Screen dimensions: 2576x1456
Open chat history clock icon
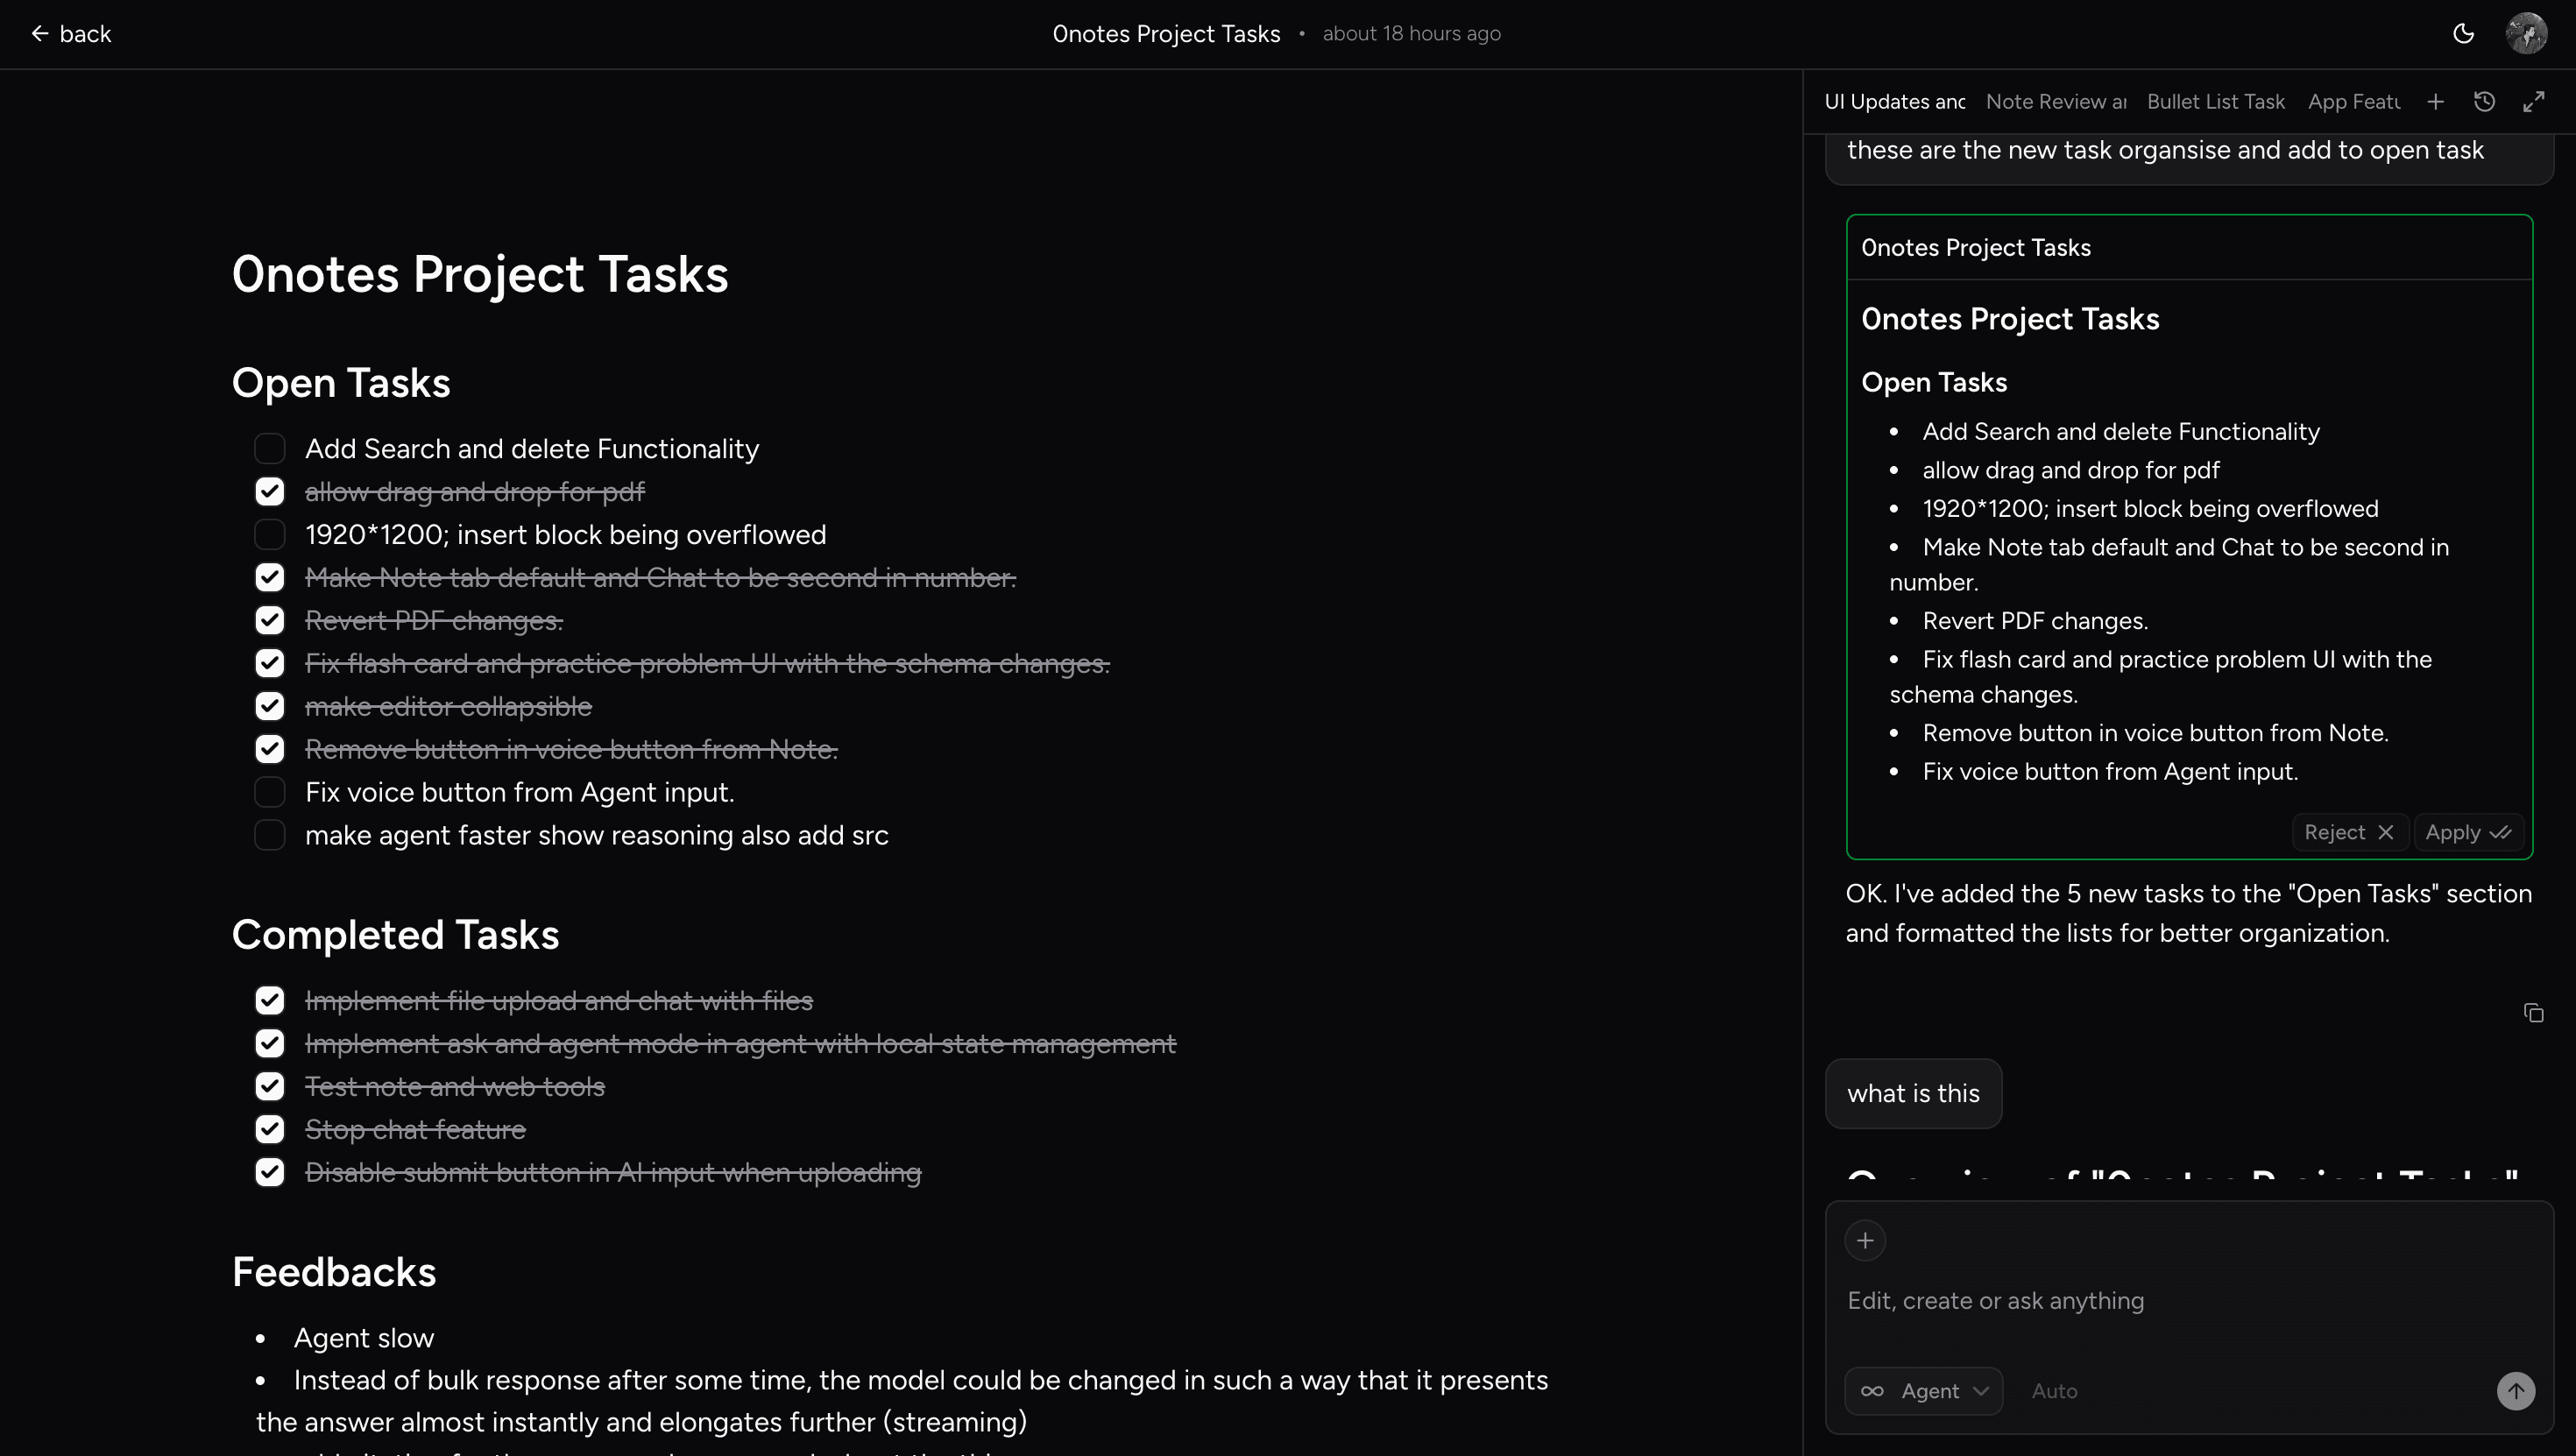click(2484, 101)
